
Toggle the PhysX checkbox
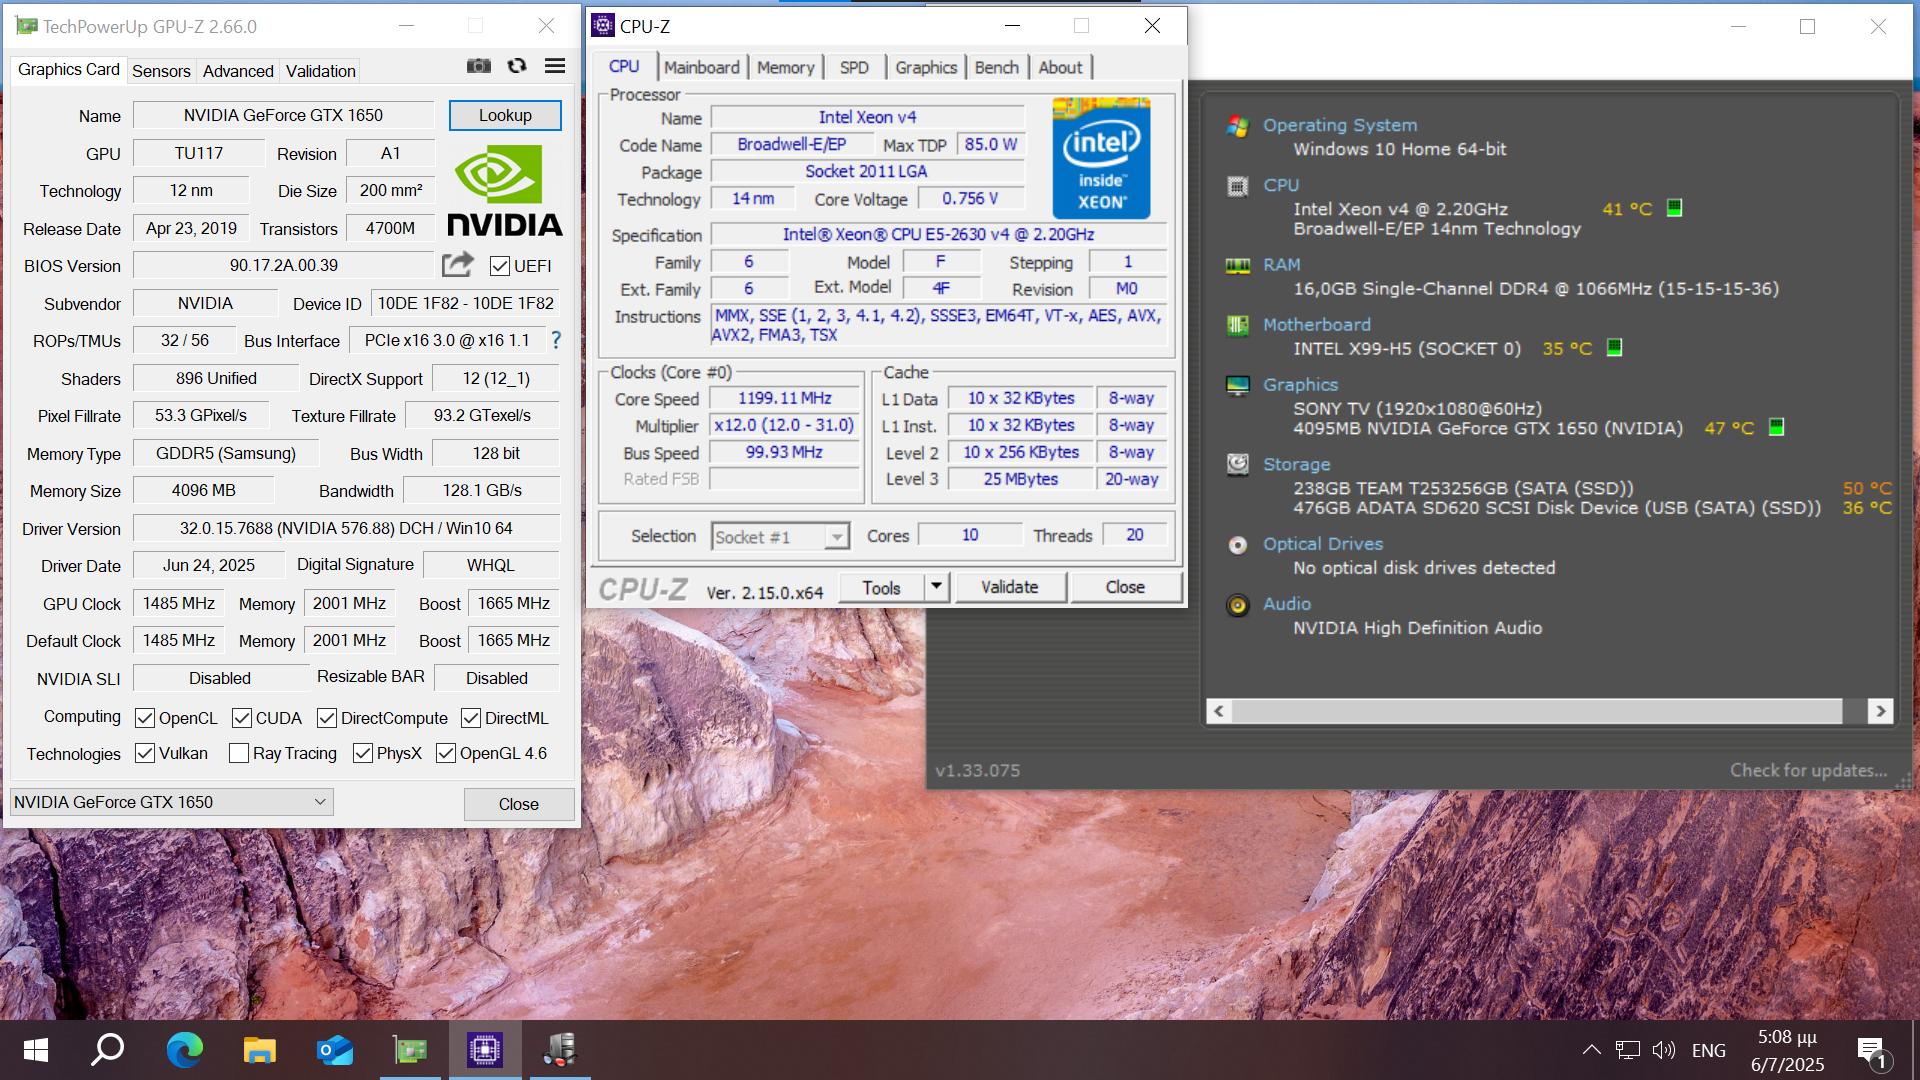tap(363, 753)
